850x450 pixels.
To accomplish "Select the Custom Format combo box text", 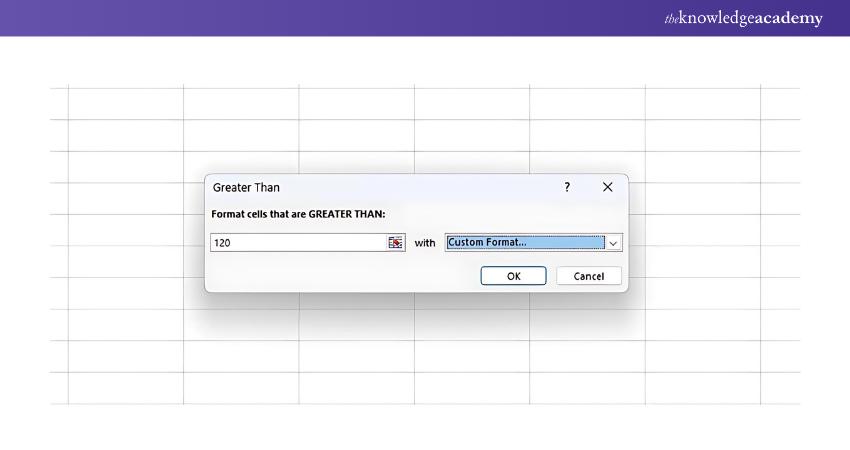I will [524, 243].
